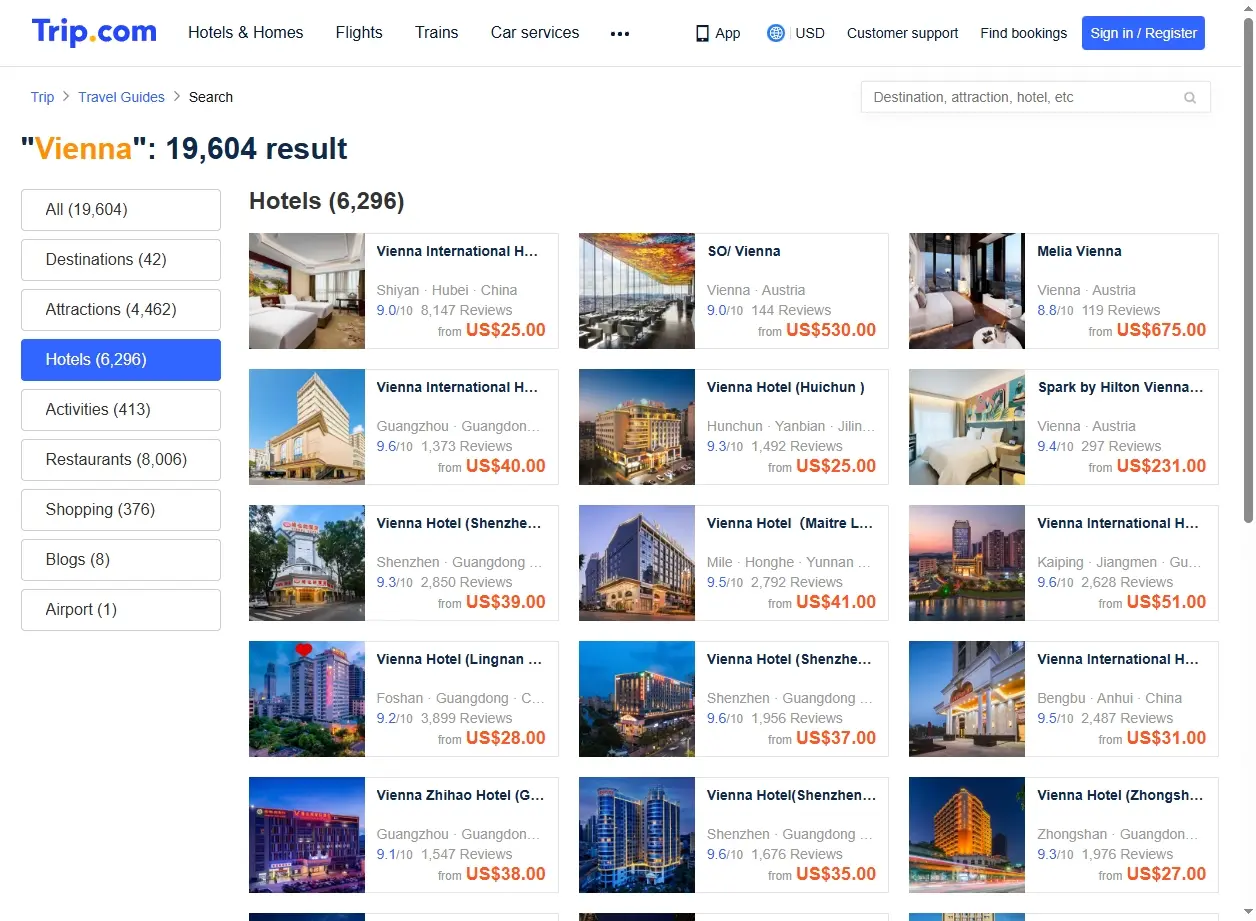Click Melia Vienna hotel title
The width and height of the screenshot is (1256, 921).
[1079, 252]
